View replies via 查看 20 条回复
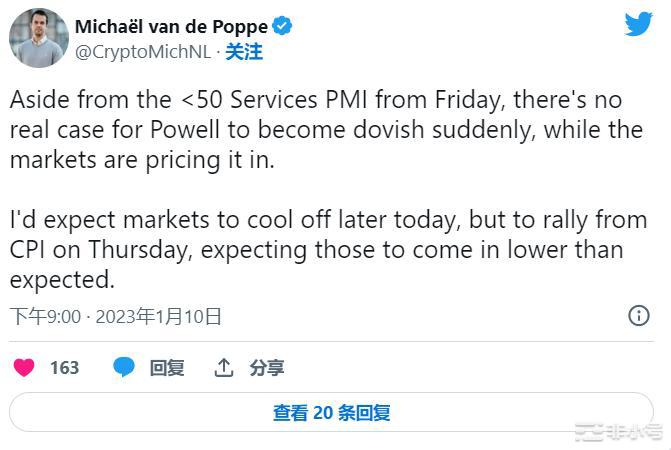Viewport: 671px width, 450px height. pos(331,412)
